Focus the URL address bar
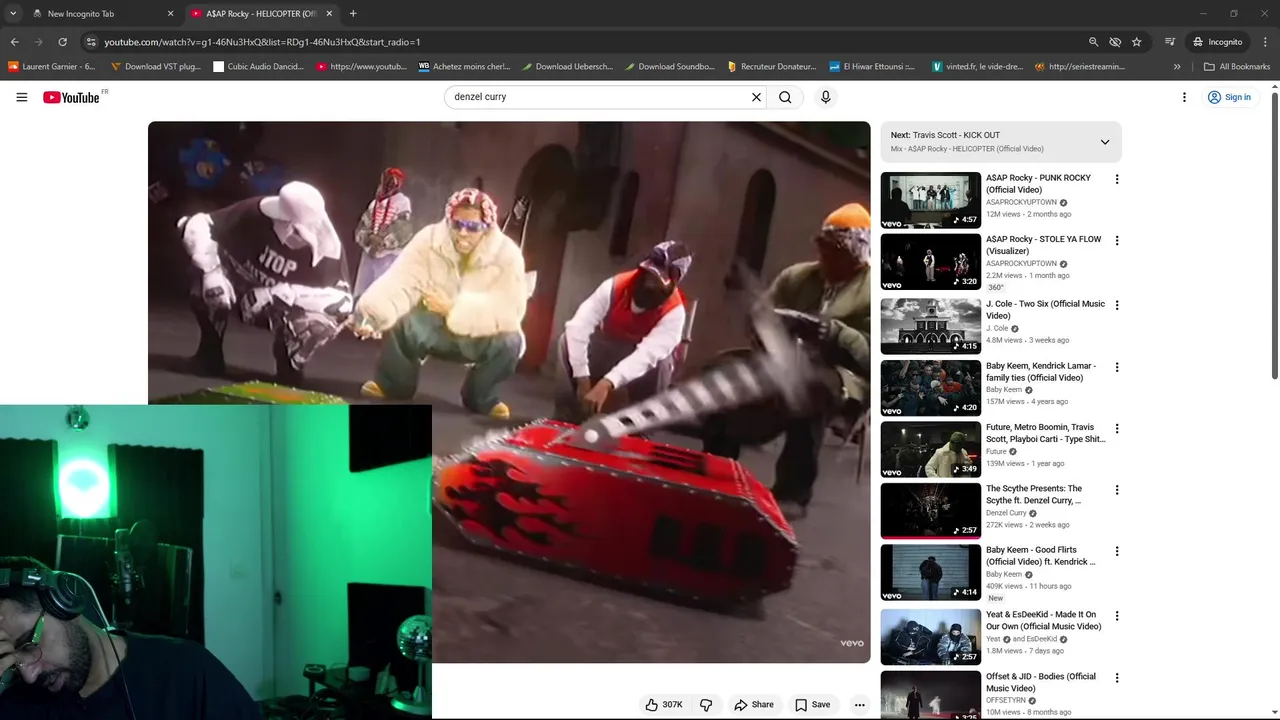 tap(580, 42)
